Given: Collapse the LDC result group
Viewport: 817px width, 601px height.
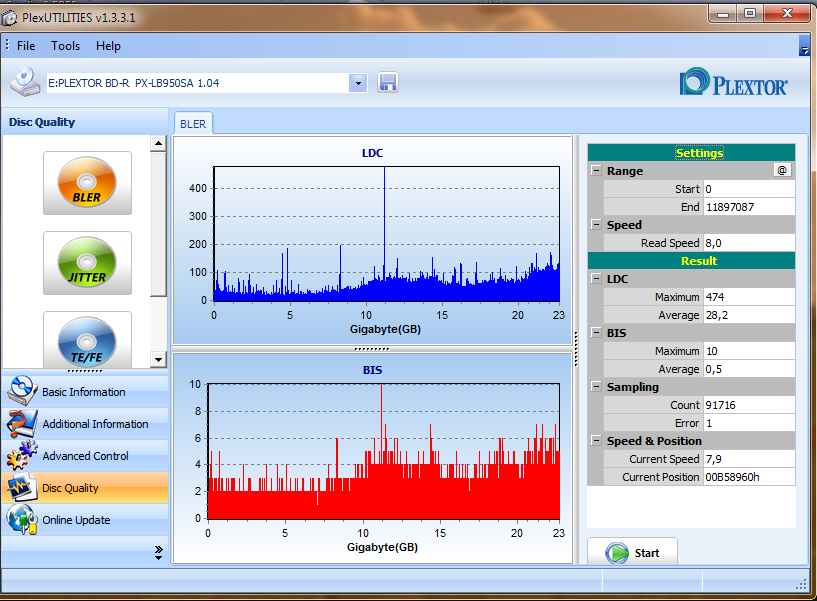Looking at the screenshot, I should [x=596, y=278].
